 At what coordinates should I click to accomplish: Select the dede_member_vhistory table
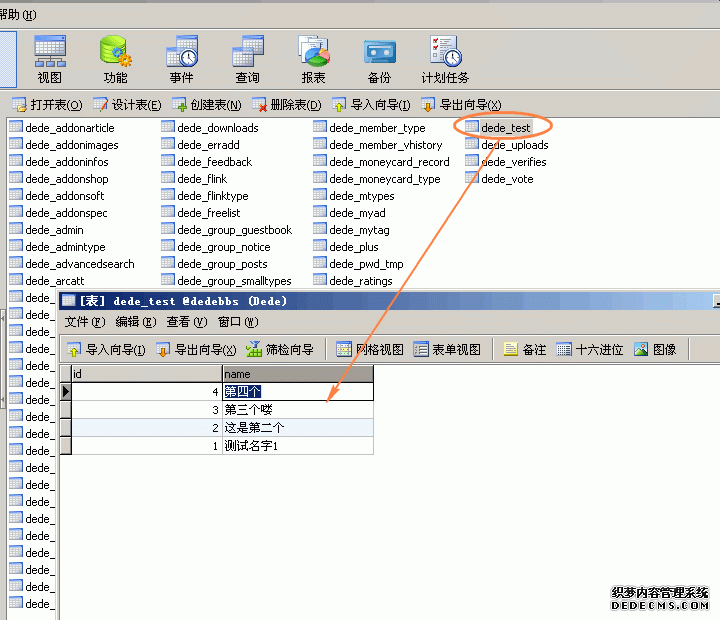(378, 145)
